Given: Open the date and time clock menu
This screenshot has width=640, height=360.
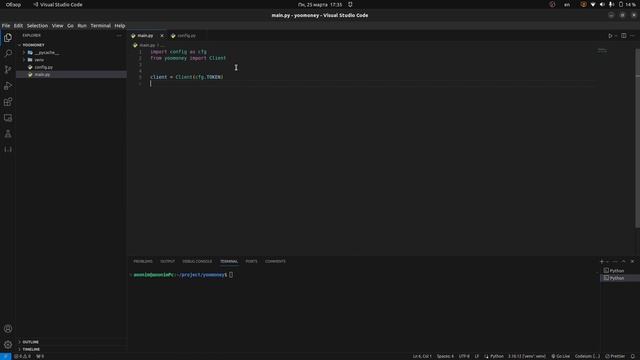Looking at the screenshot, I should (x=320, y=4).
